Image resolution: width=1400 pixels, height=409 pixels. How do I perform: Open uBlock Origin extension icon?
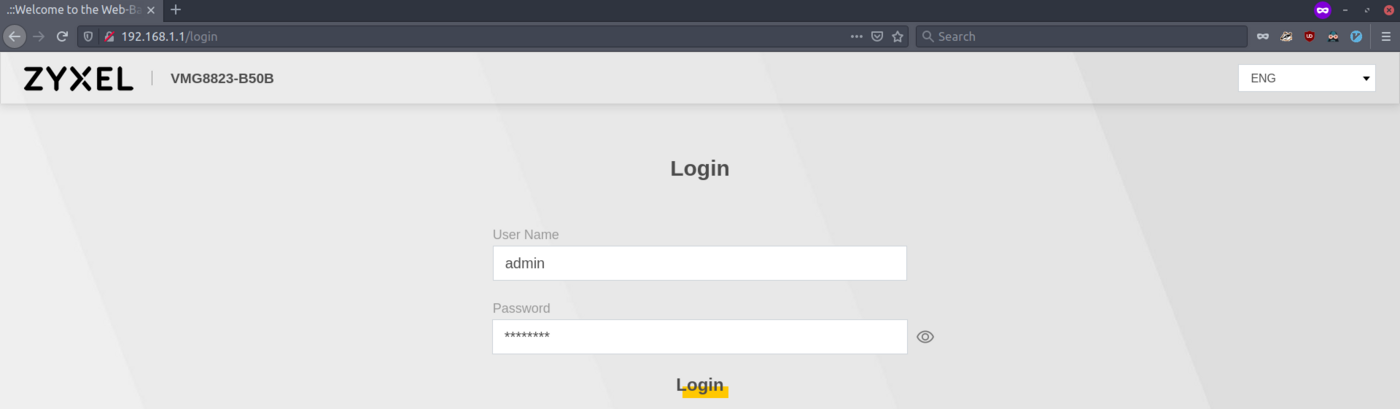[x=1310, y=36]
